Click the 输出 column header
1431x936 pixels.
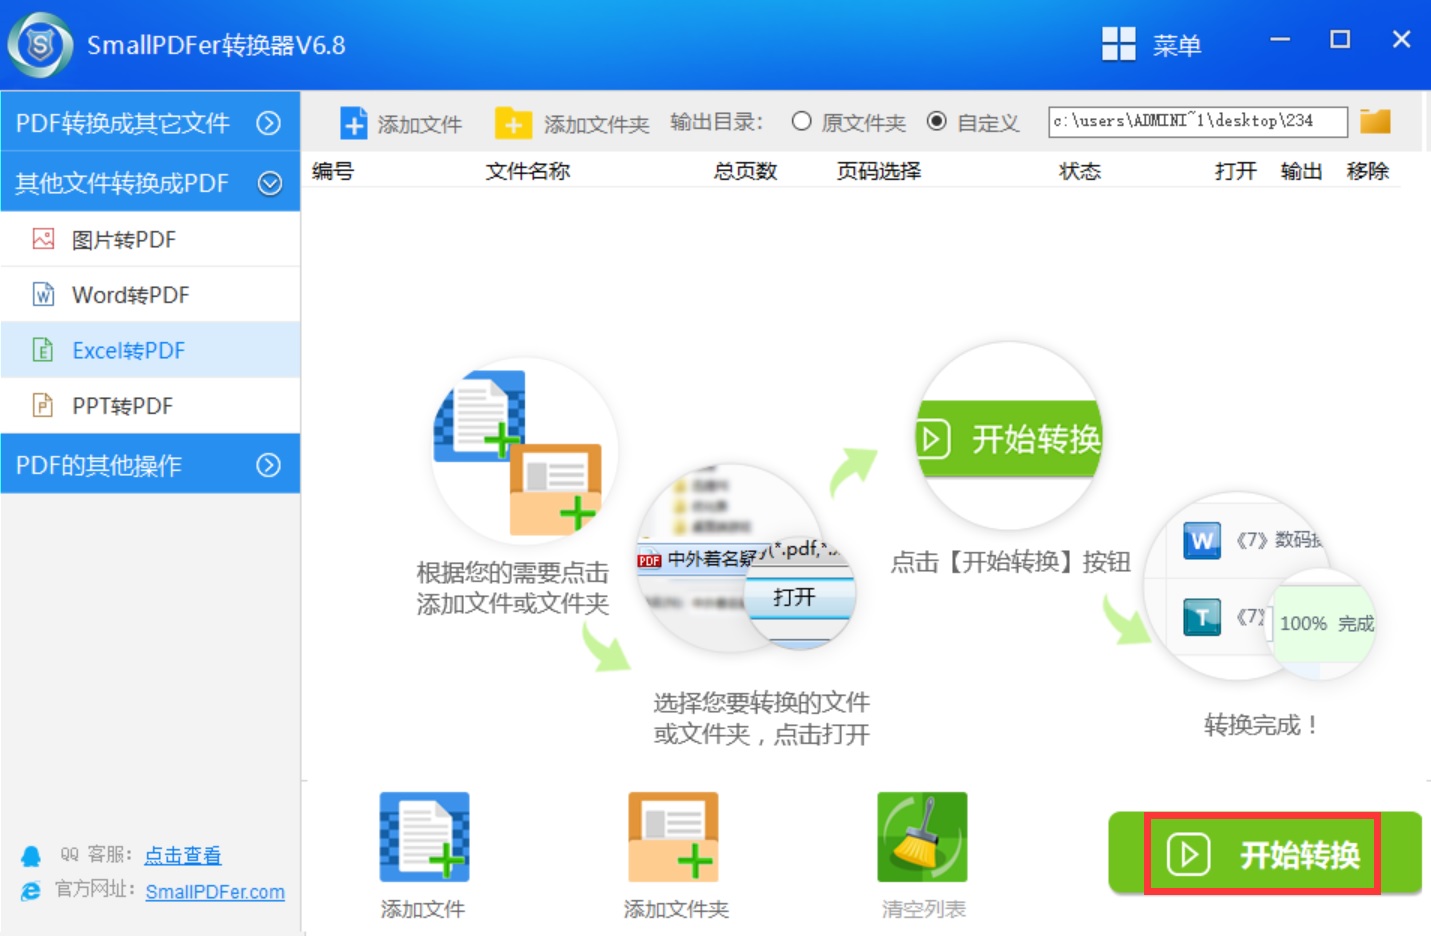point(1301,171)
